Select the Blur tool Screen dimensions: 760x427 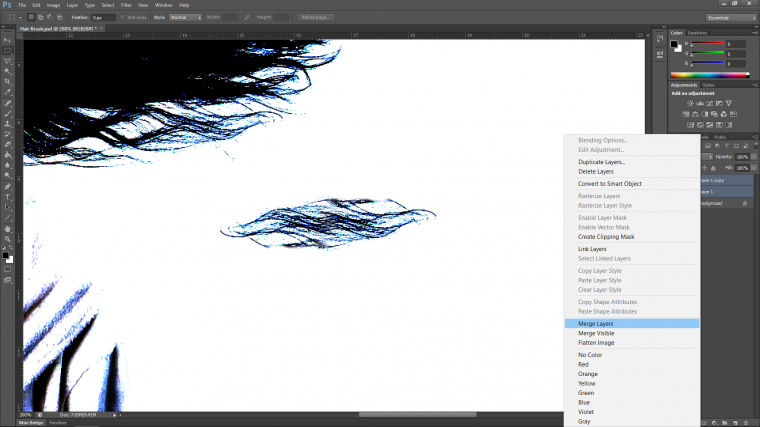[x=7, y=165]
